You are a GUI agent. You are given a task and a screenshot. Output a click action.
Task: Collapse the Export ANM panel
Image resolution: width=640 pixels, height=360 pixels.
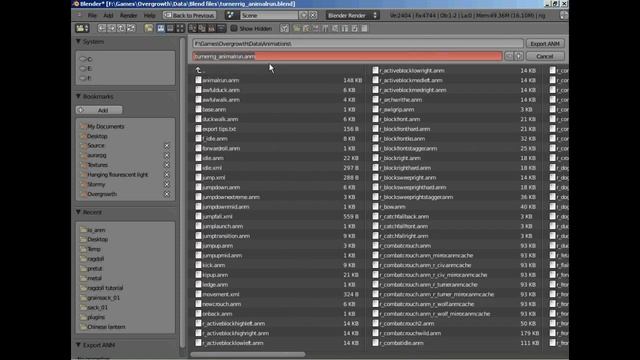[78, 345]
